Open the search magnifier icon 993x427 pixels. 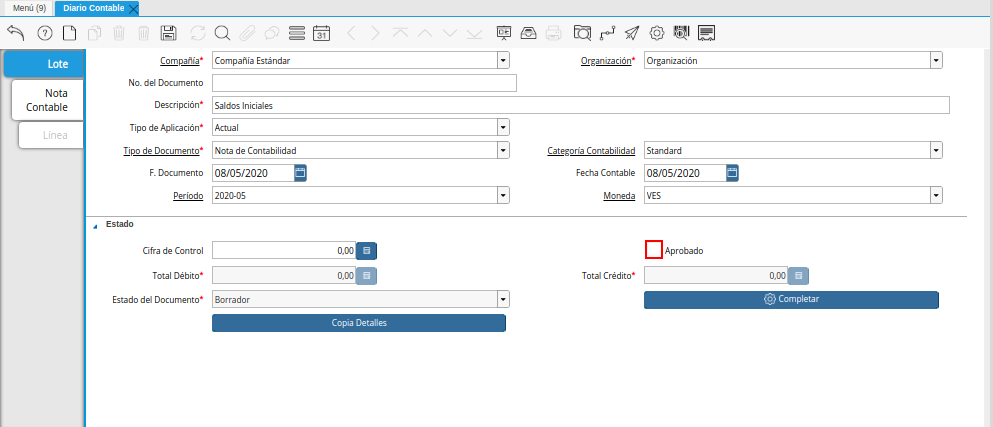pyautogui.click(x=222, y=33)
